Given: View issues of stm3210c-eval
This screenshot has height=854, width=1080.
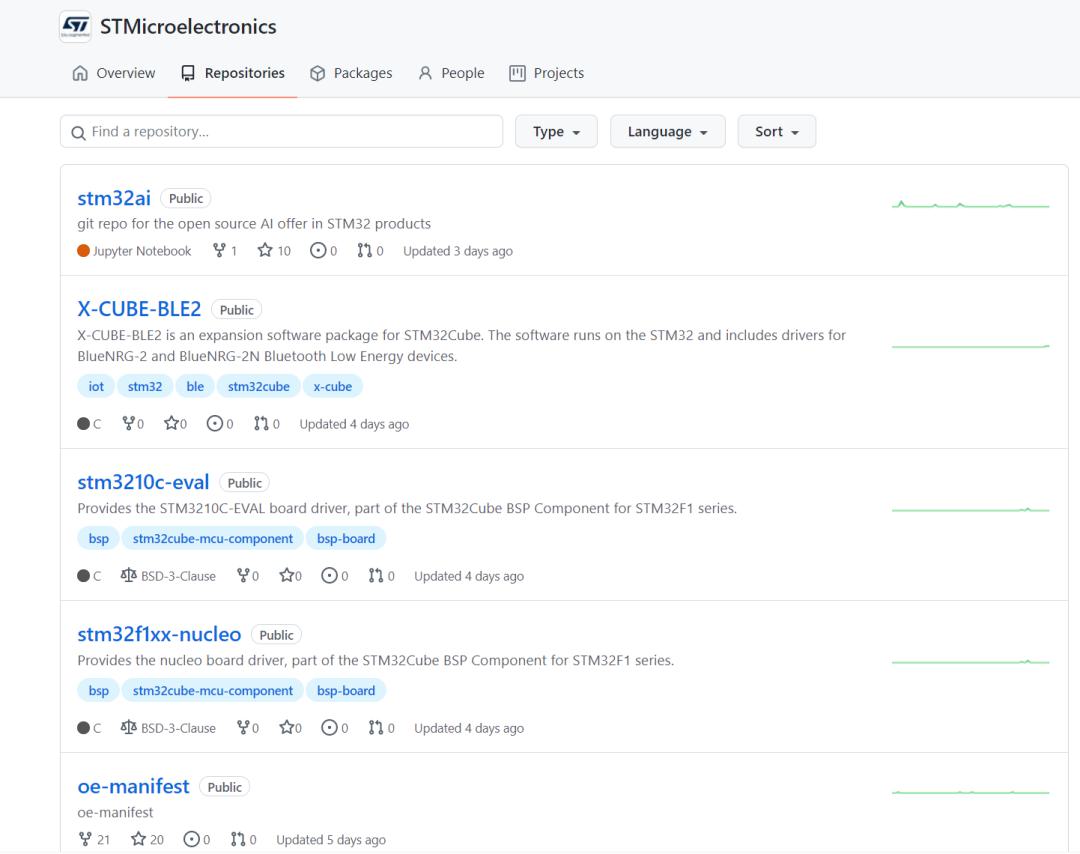Looking at the screenshot, I should [335, 576].
